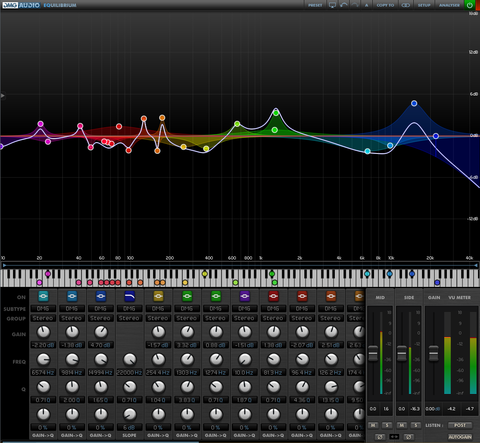480x443 pixels.
Task: Click the 6 dB slope value field
Action: (x=129, y=427)
